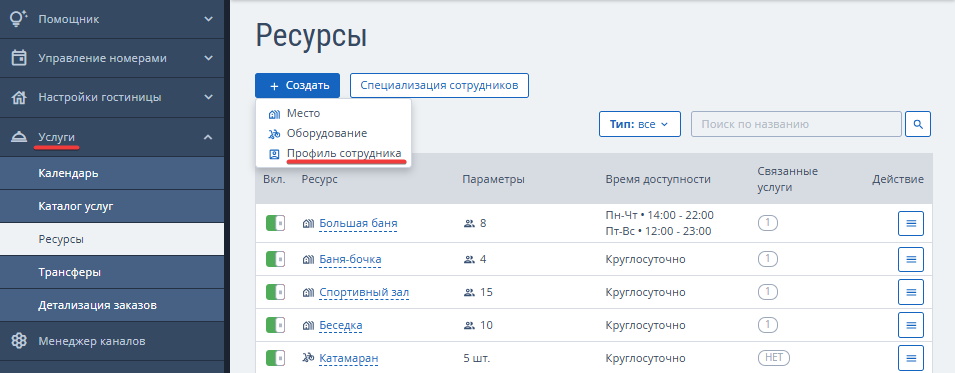Open the Тип: все filter dropdown
Viewport: 955px width, 373px height.
[640, 124]
